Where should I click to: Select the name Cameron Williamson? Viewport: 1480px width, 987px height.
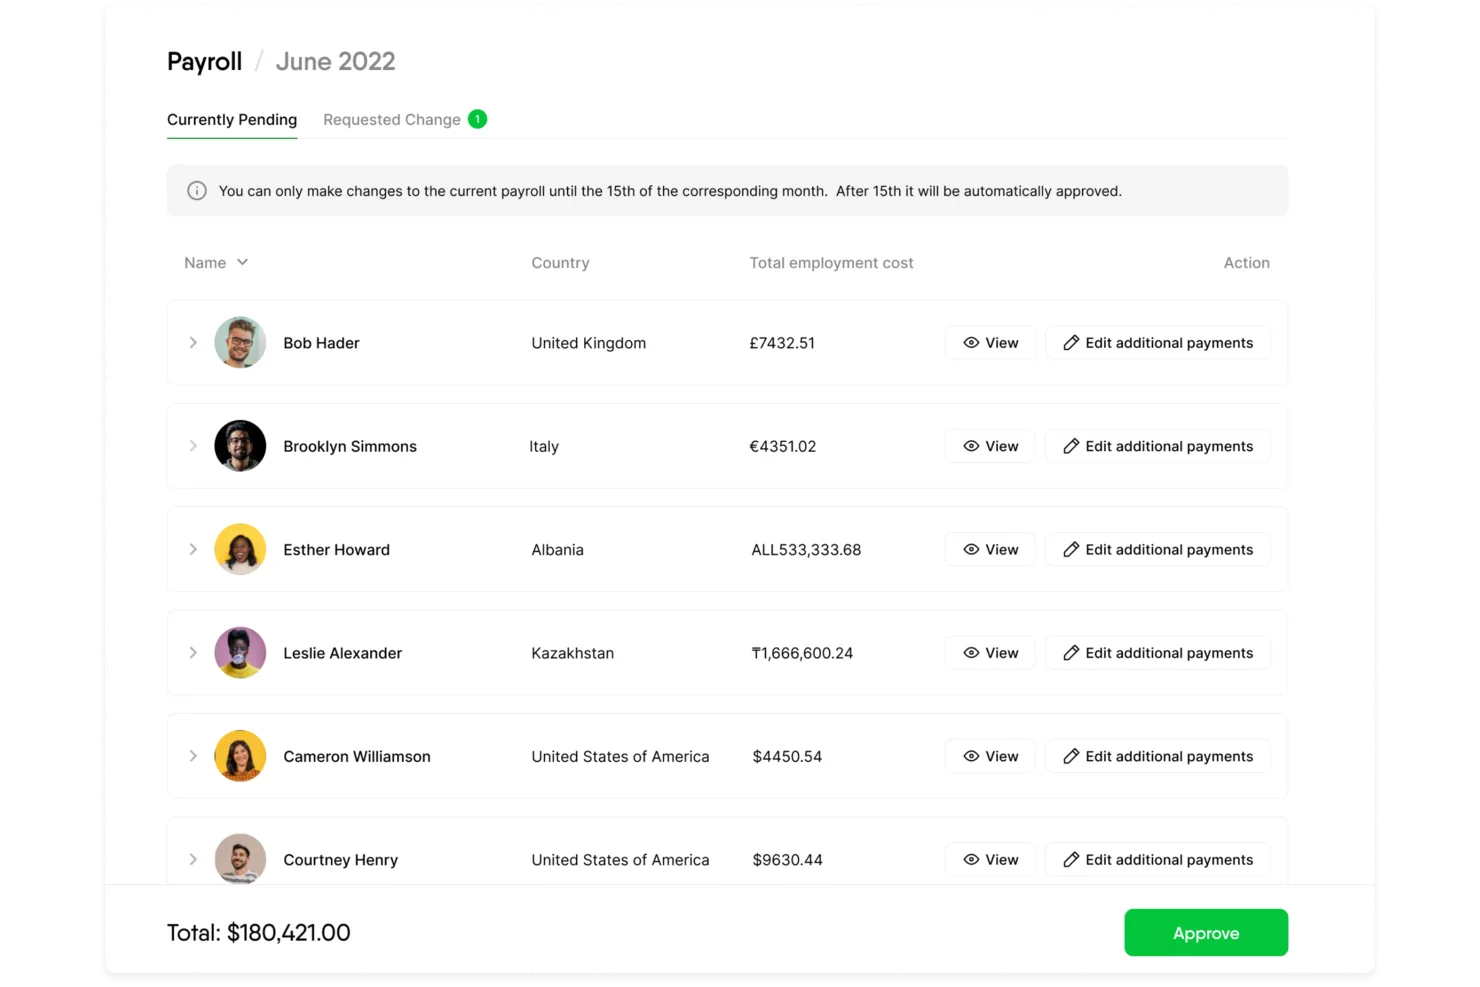point(357,756)
